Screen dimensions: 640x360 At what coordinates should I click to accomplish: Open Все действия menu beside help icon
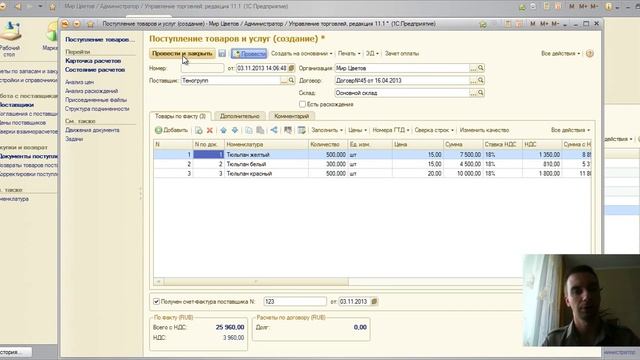pyautogui.click(x=560, y=53)
